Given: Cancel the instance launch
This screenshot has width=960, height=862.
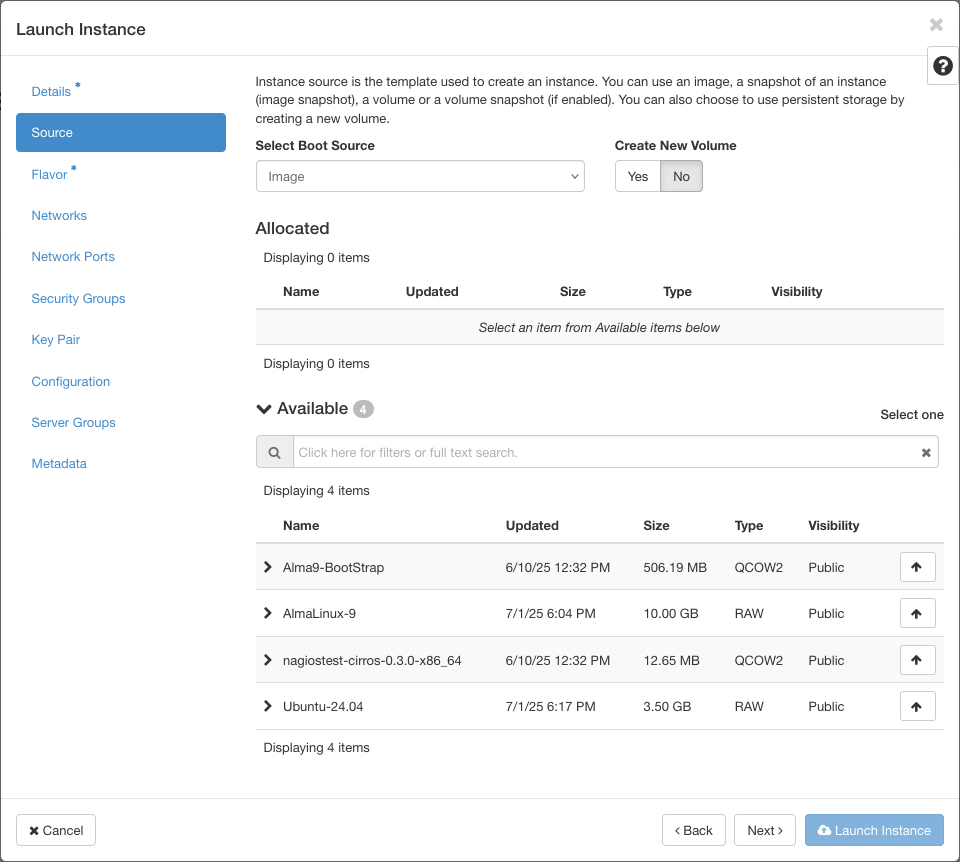Looking at the screenshot, I should (x=55, y=830).
